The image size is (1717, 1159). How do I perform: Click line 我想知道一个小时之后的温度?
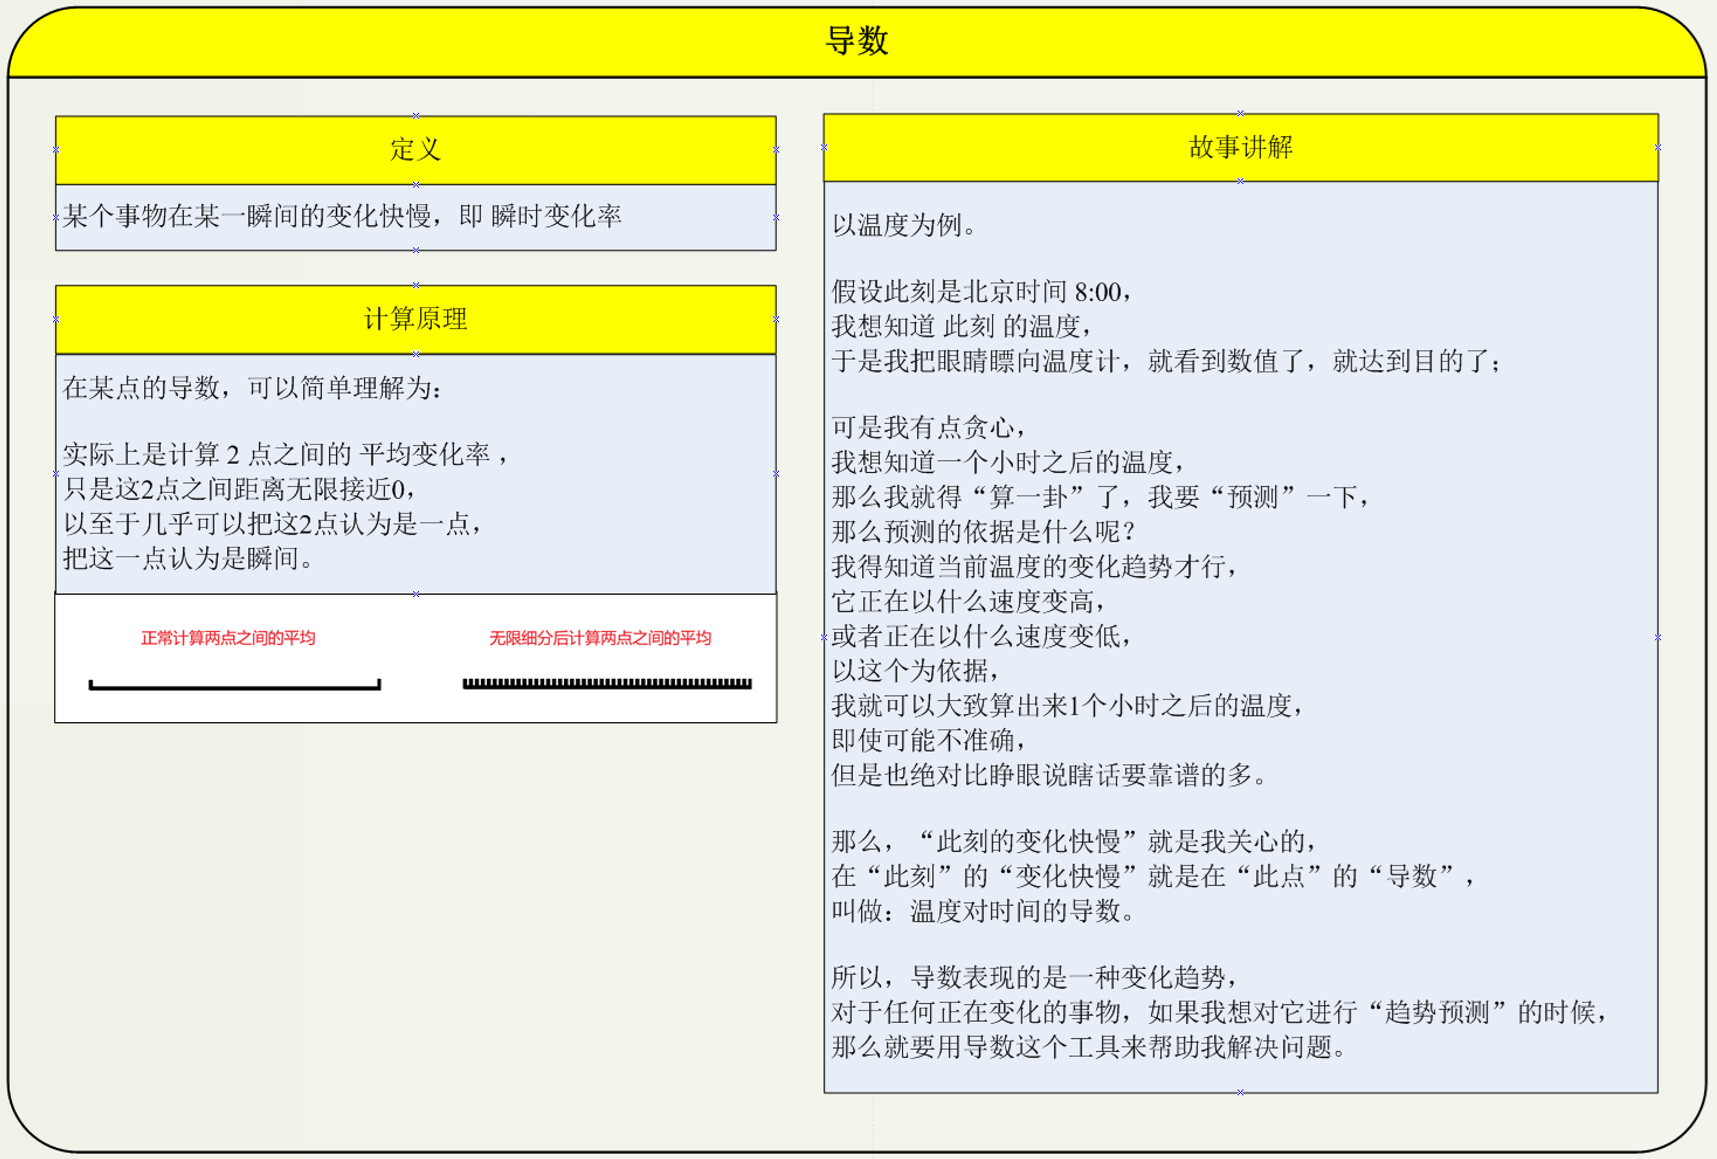(1008, 462)
